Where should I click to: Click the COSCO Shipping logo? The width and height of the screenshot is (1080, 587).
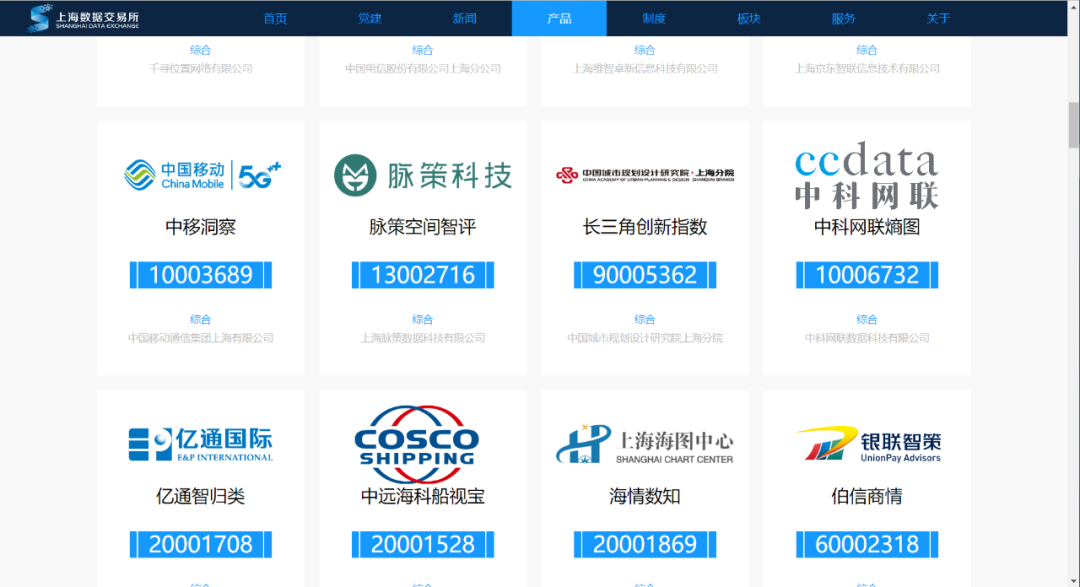416,444
